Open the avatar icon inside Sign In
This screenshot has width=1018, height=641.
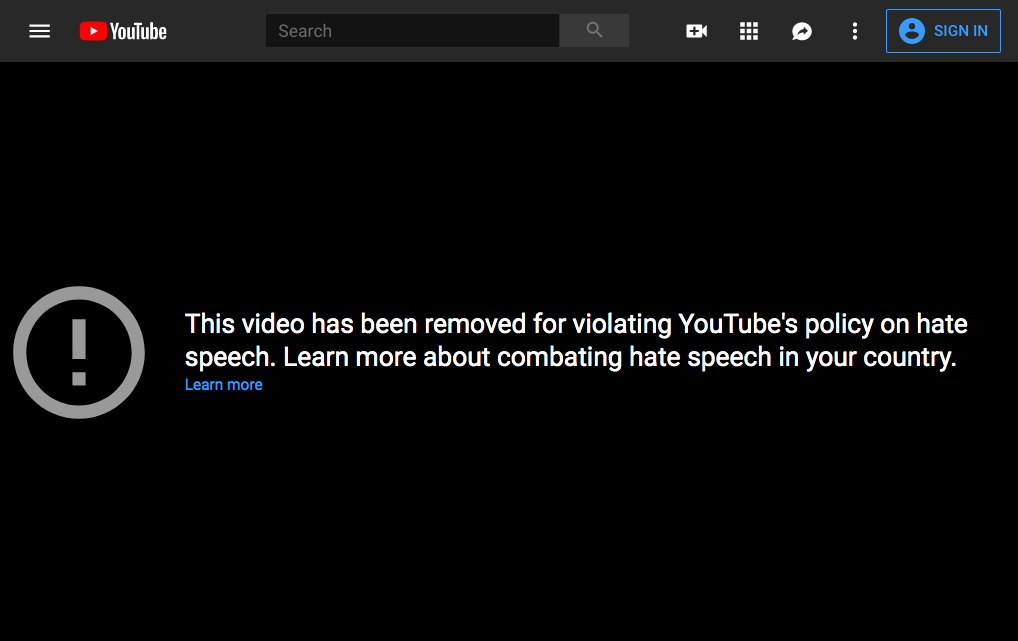point(911,31)
